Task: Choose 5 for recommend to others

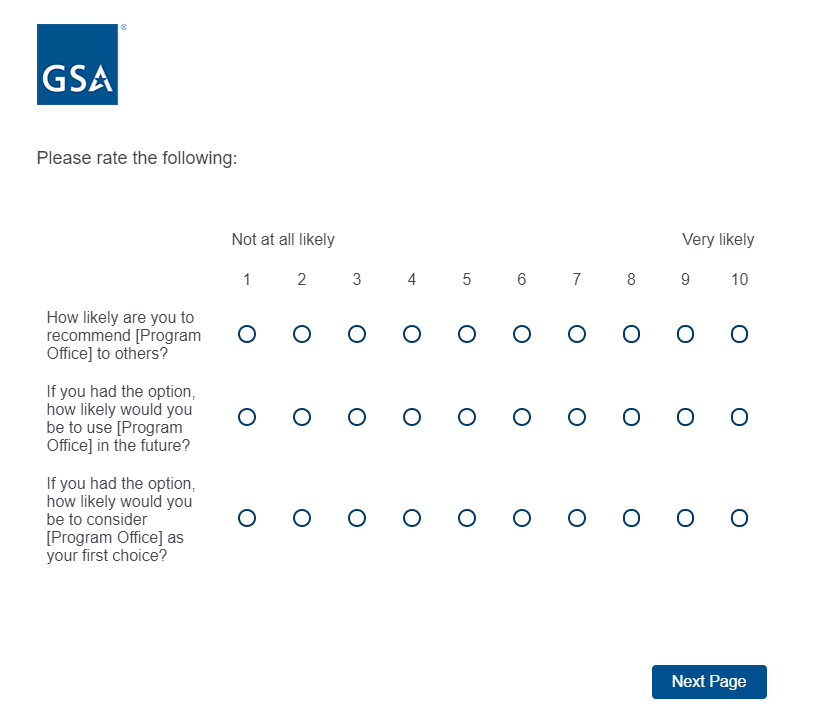Action: 467,334
